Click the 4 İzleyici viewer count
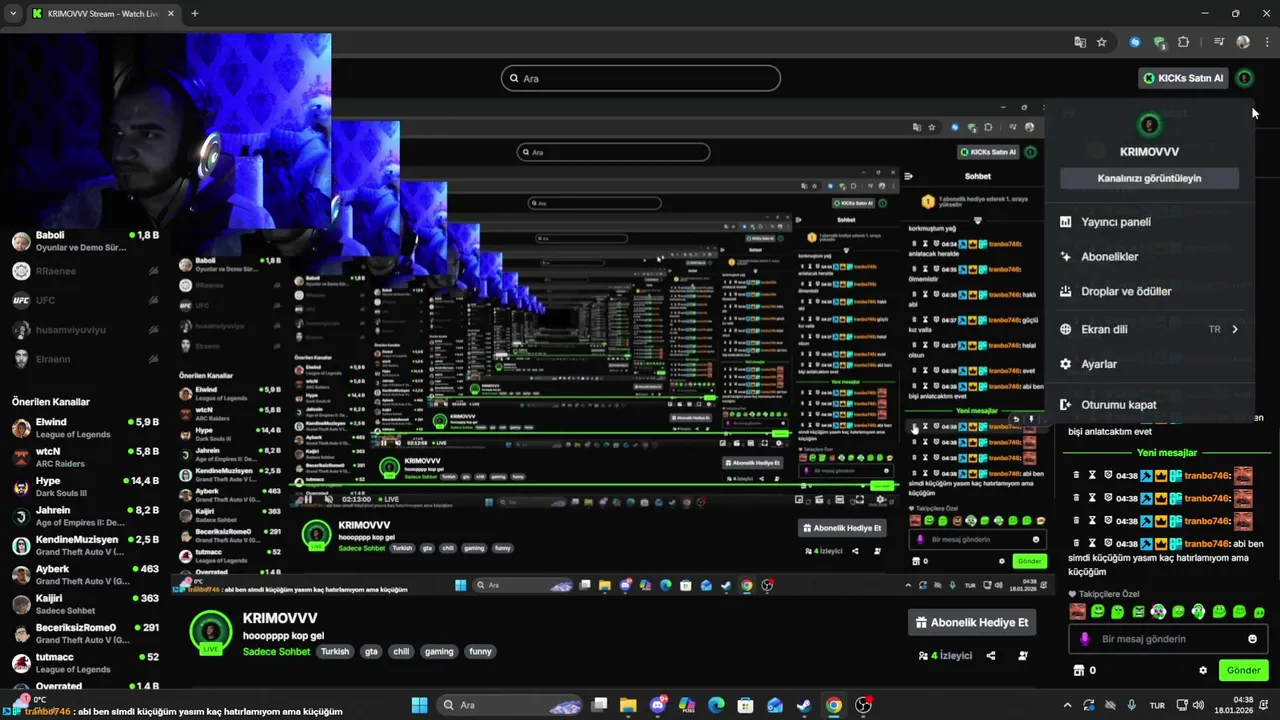Screen dimensions: 1280x720 (x=945, y=656)
